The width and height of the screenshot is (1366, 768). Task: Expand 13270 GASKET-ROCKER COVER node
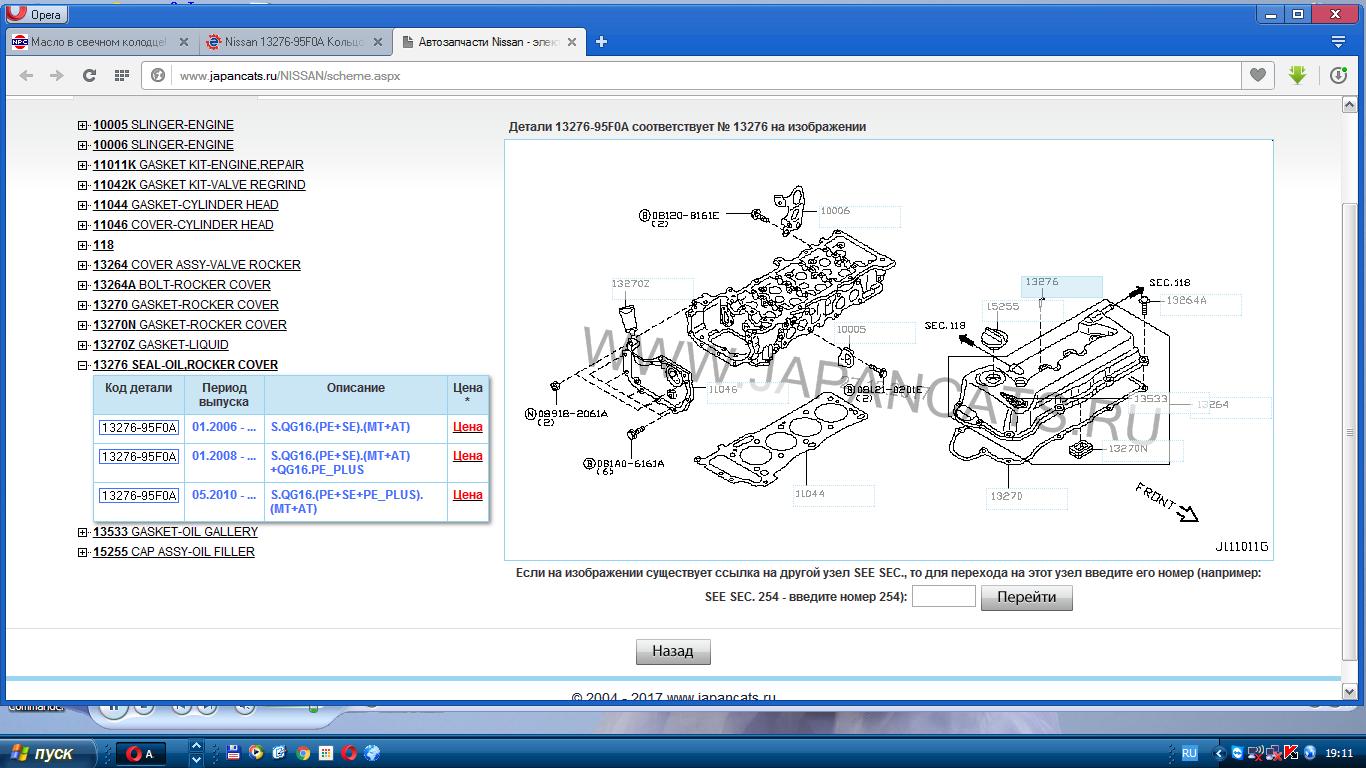point(83,305)
